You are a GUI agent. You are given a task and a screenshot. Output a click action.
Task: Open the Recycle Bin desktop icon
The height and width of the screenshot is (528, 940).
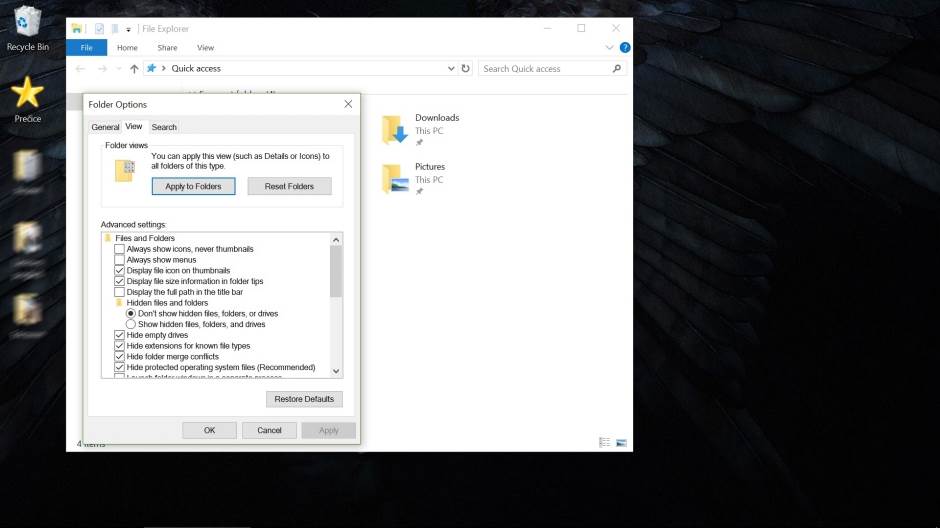pos(27,22)
